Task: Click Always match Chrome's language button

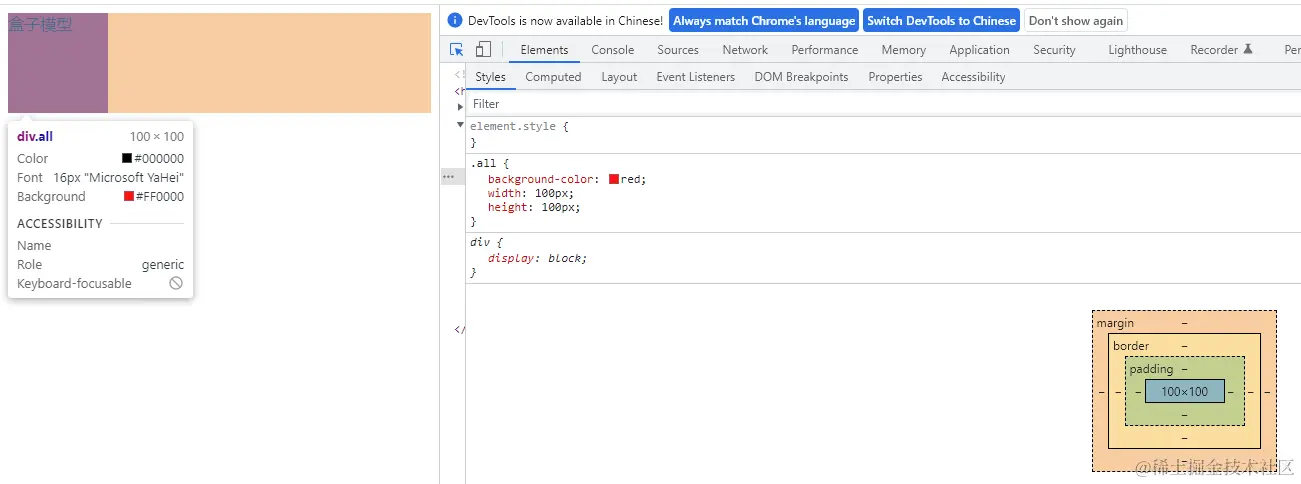Action: click(x=764, y=20)
